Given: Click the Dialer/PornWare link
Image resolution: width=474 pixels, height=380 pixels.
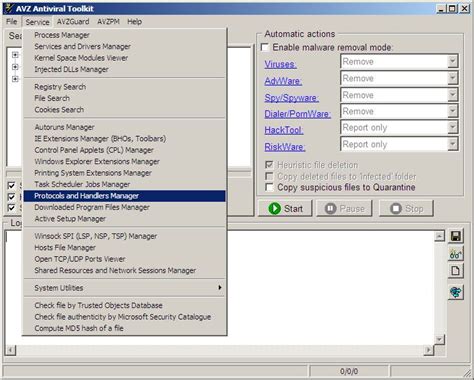Looking at the screenshot, I should pyautogui.click(x=298, y=114).
